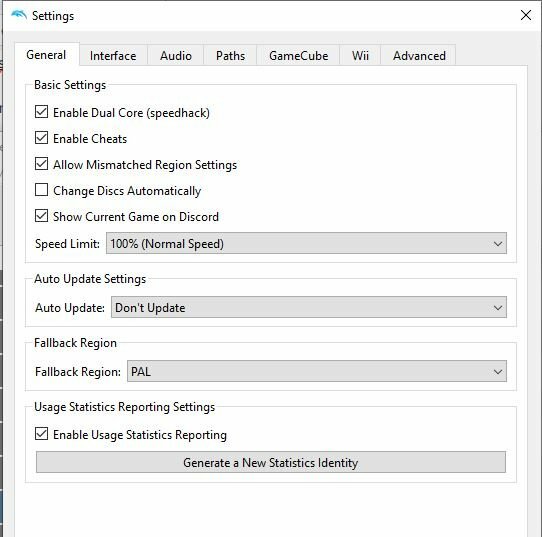Click Generate a New Statistics Identity
Viewport: 542px width, 537px height.
[271, 462]
